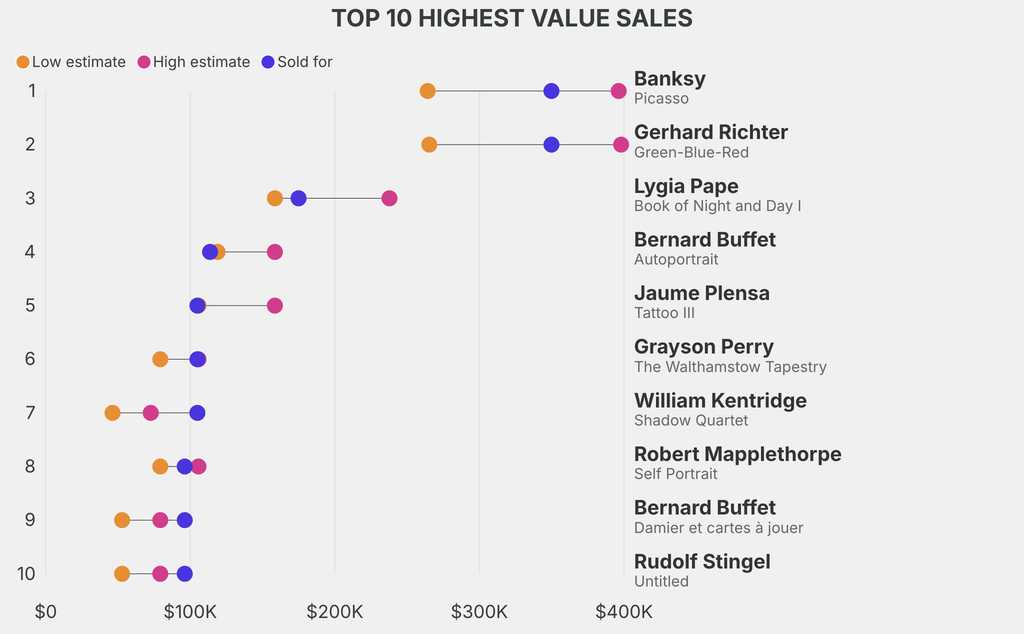The image size is (1024, 634).
Task: Toggle the Low estimate legend item
Action: (x=71, y=62)
